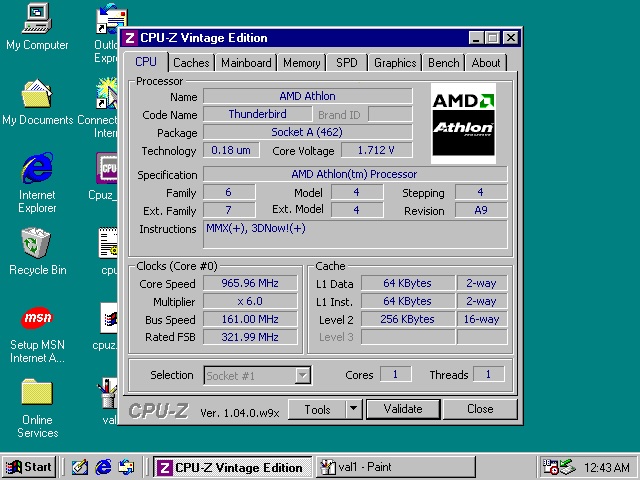Click the empty Brand ID field

(390, 114)
